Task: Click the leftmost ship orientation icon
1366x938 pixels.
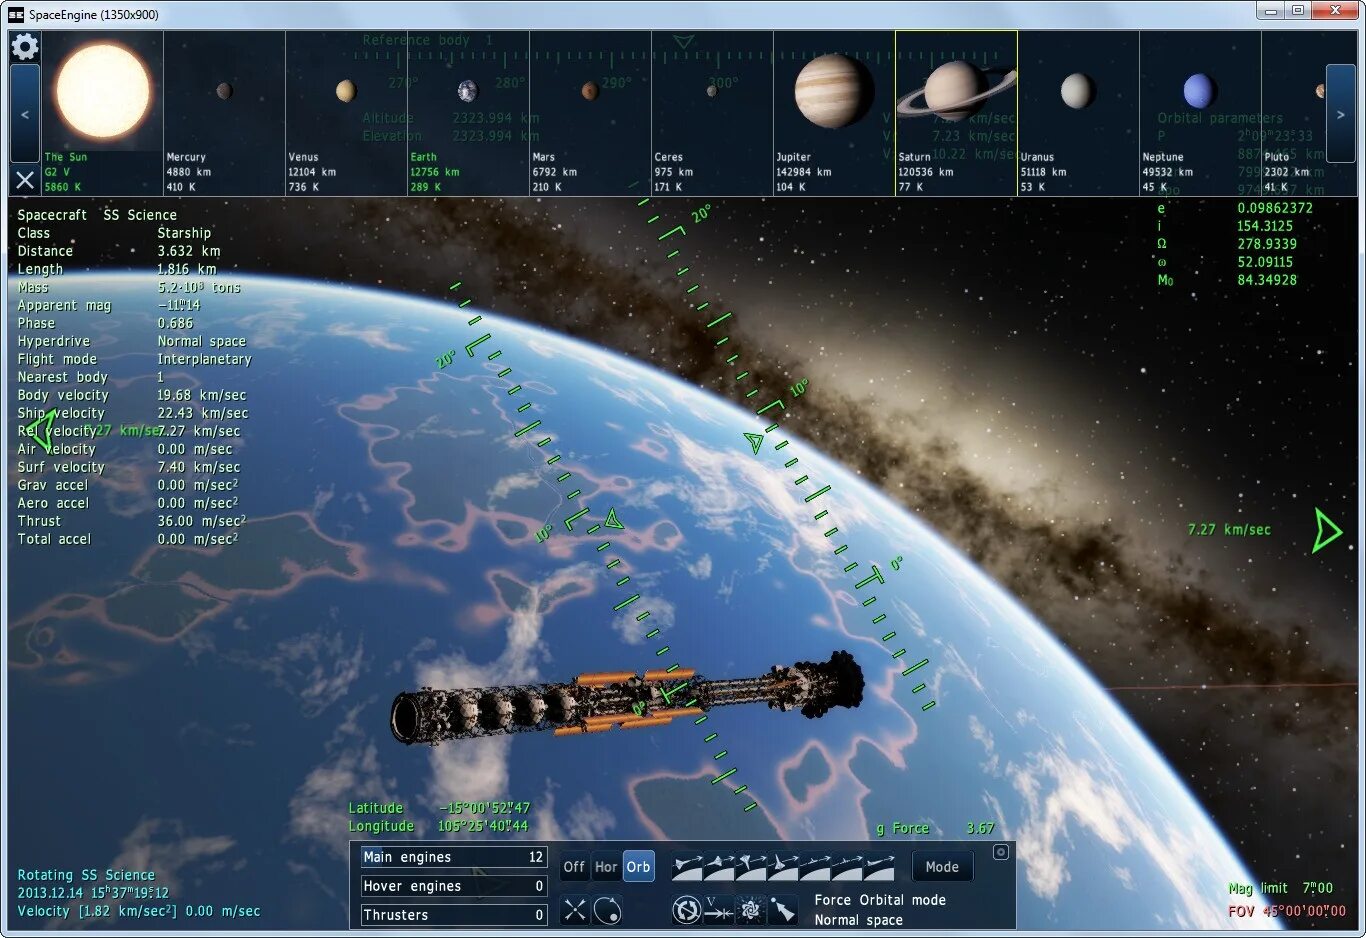Action: pos(688,866)
